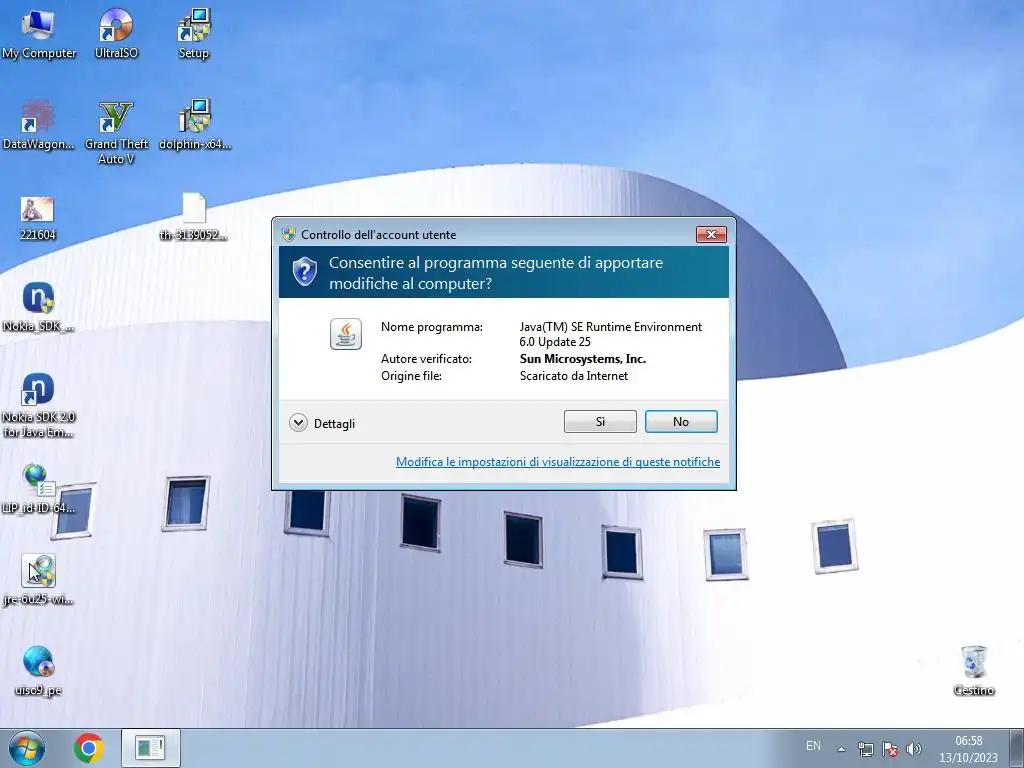Activate the pinned taskbar program window
The width and height of the screenshot is (1024, 768).
[x=150, y=748]
